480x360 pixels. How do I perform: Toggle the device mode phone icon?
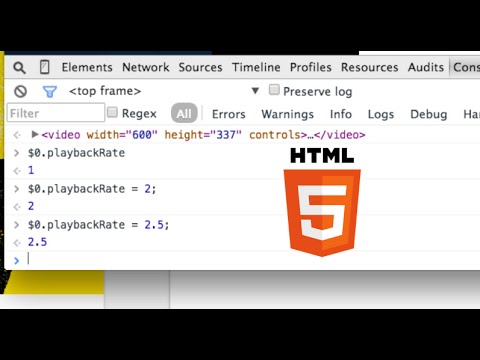[x=45, y=67]
